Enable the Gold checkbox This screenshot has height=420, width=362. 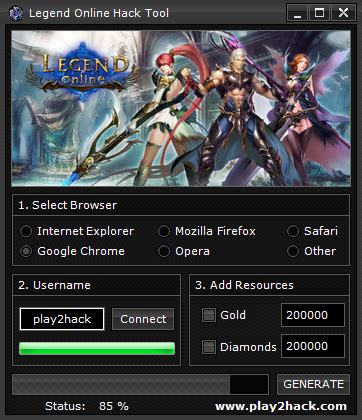[209, 315]
